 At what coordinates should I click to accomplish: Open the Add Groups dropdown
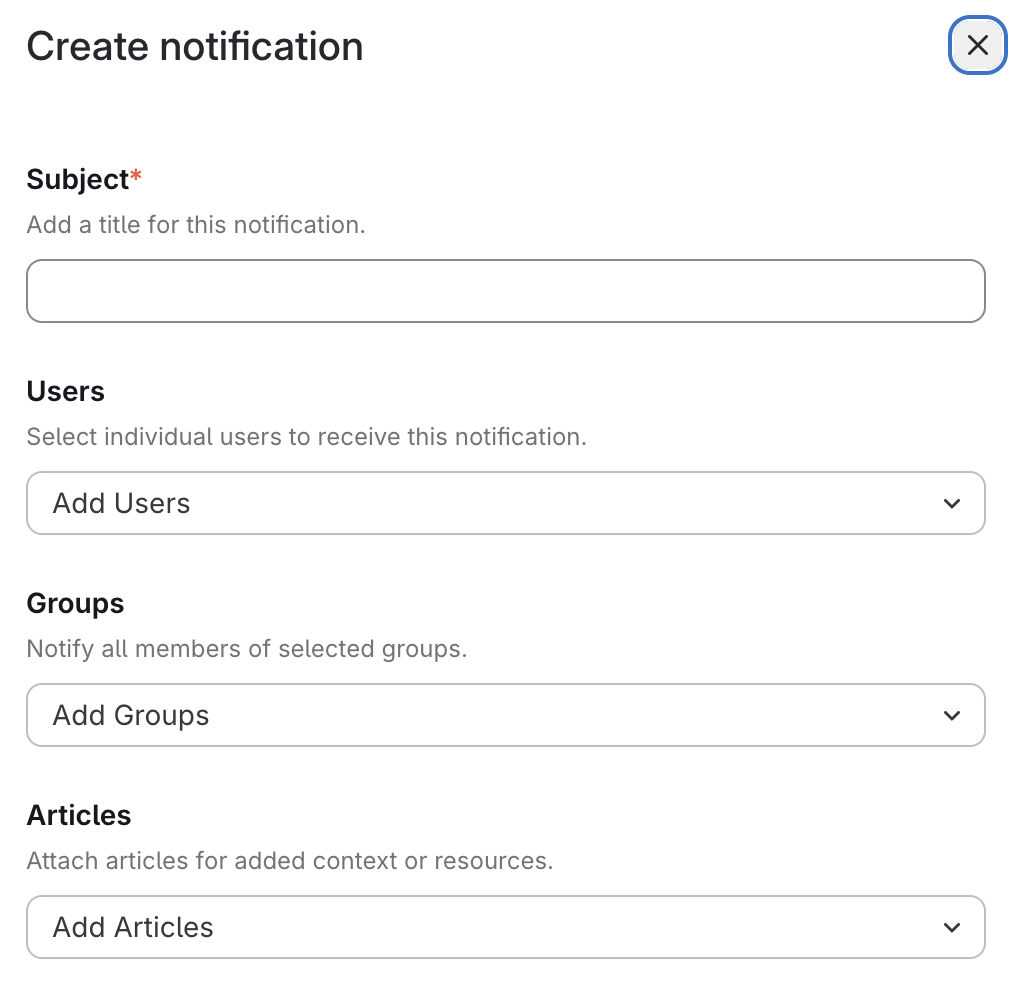[x=505, y=715]
